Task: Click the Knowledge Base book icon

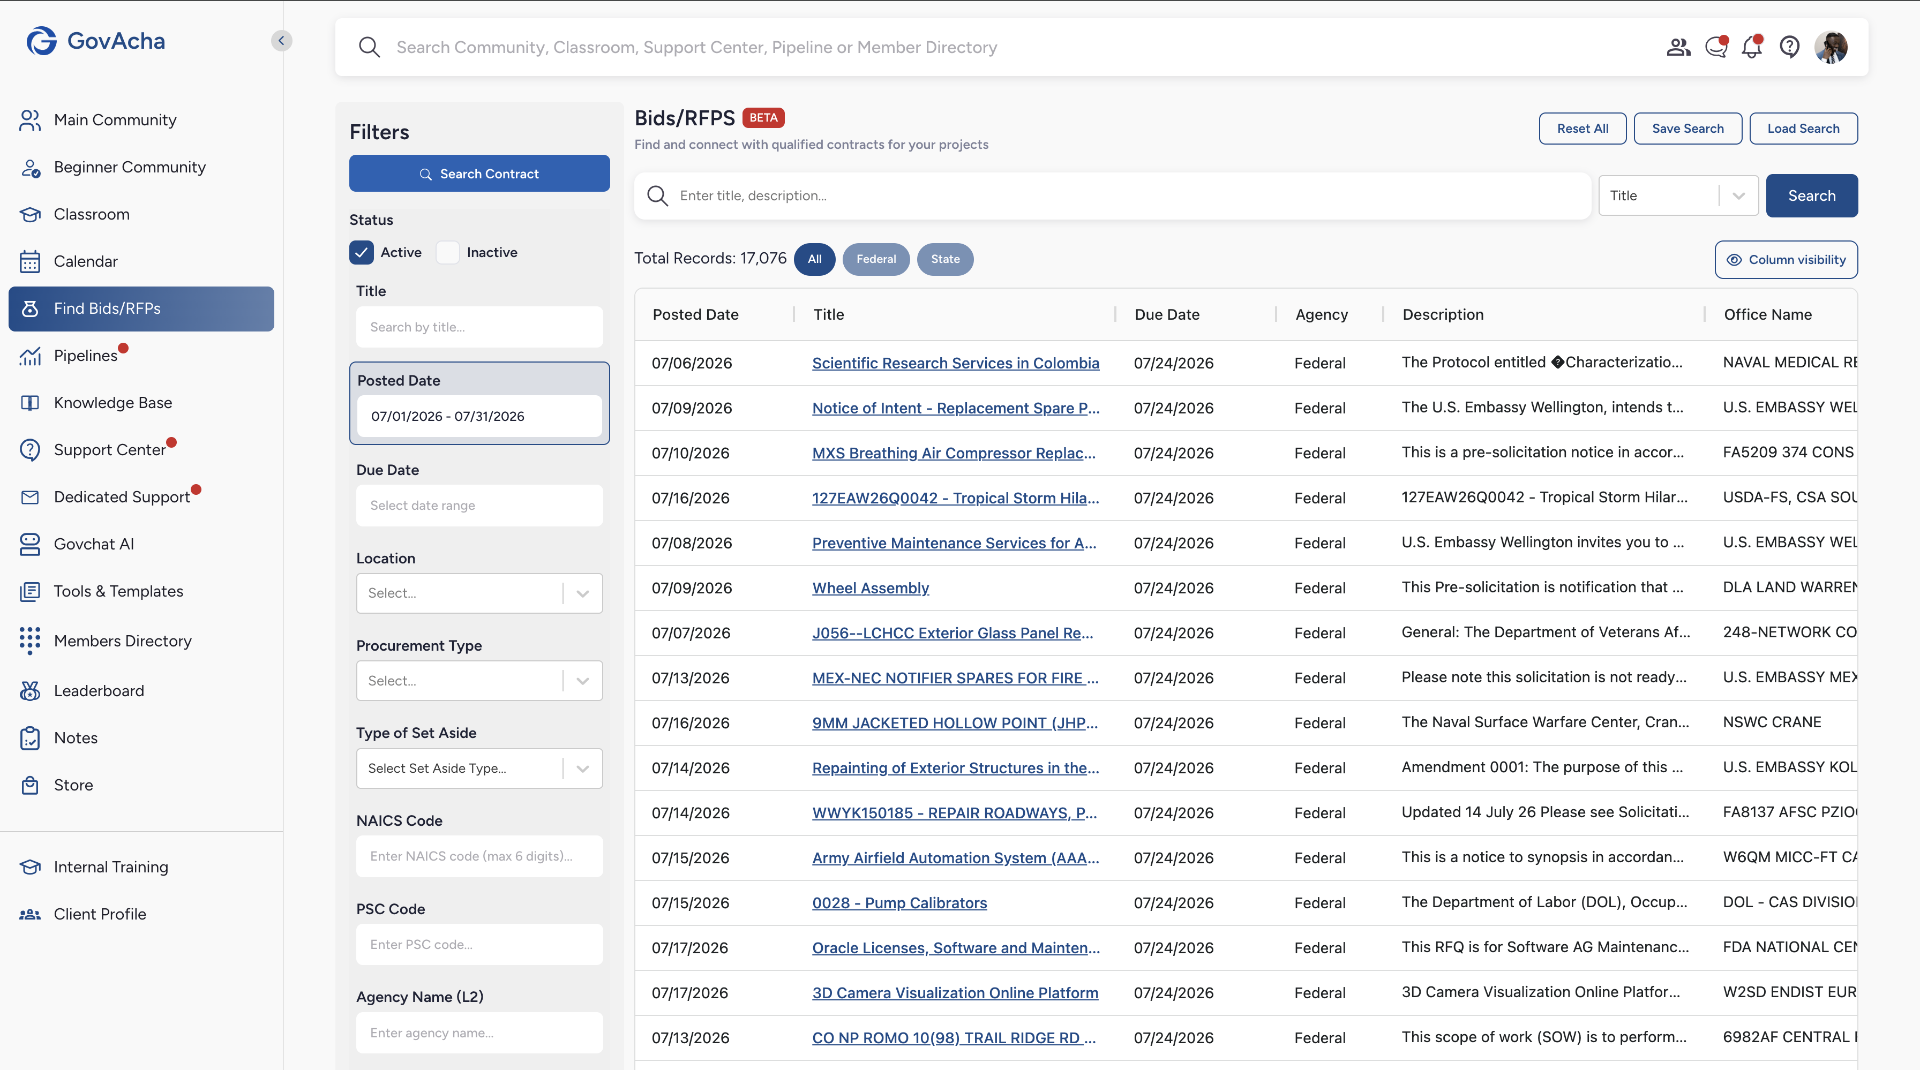Action: pyautogui.click(x=30, y=403)
